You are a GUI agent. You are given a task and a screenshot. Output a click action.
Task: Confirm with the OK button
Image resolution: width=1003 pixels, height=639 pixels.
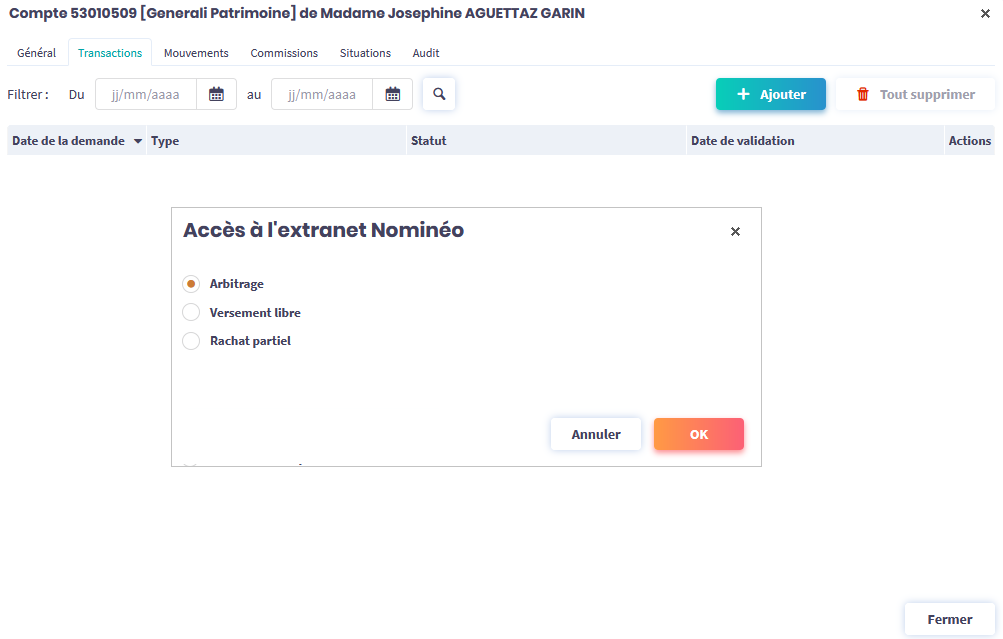click(698, 434)
